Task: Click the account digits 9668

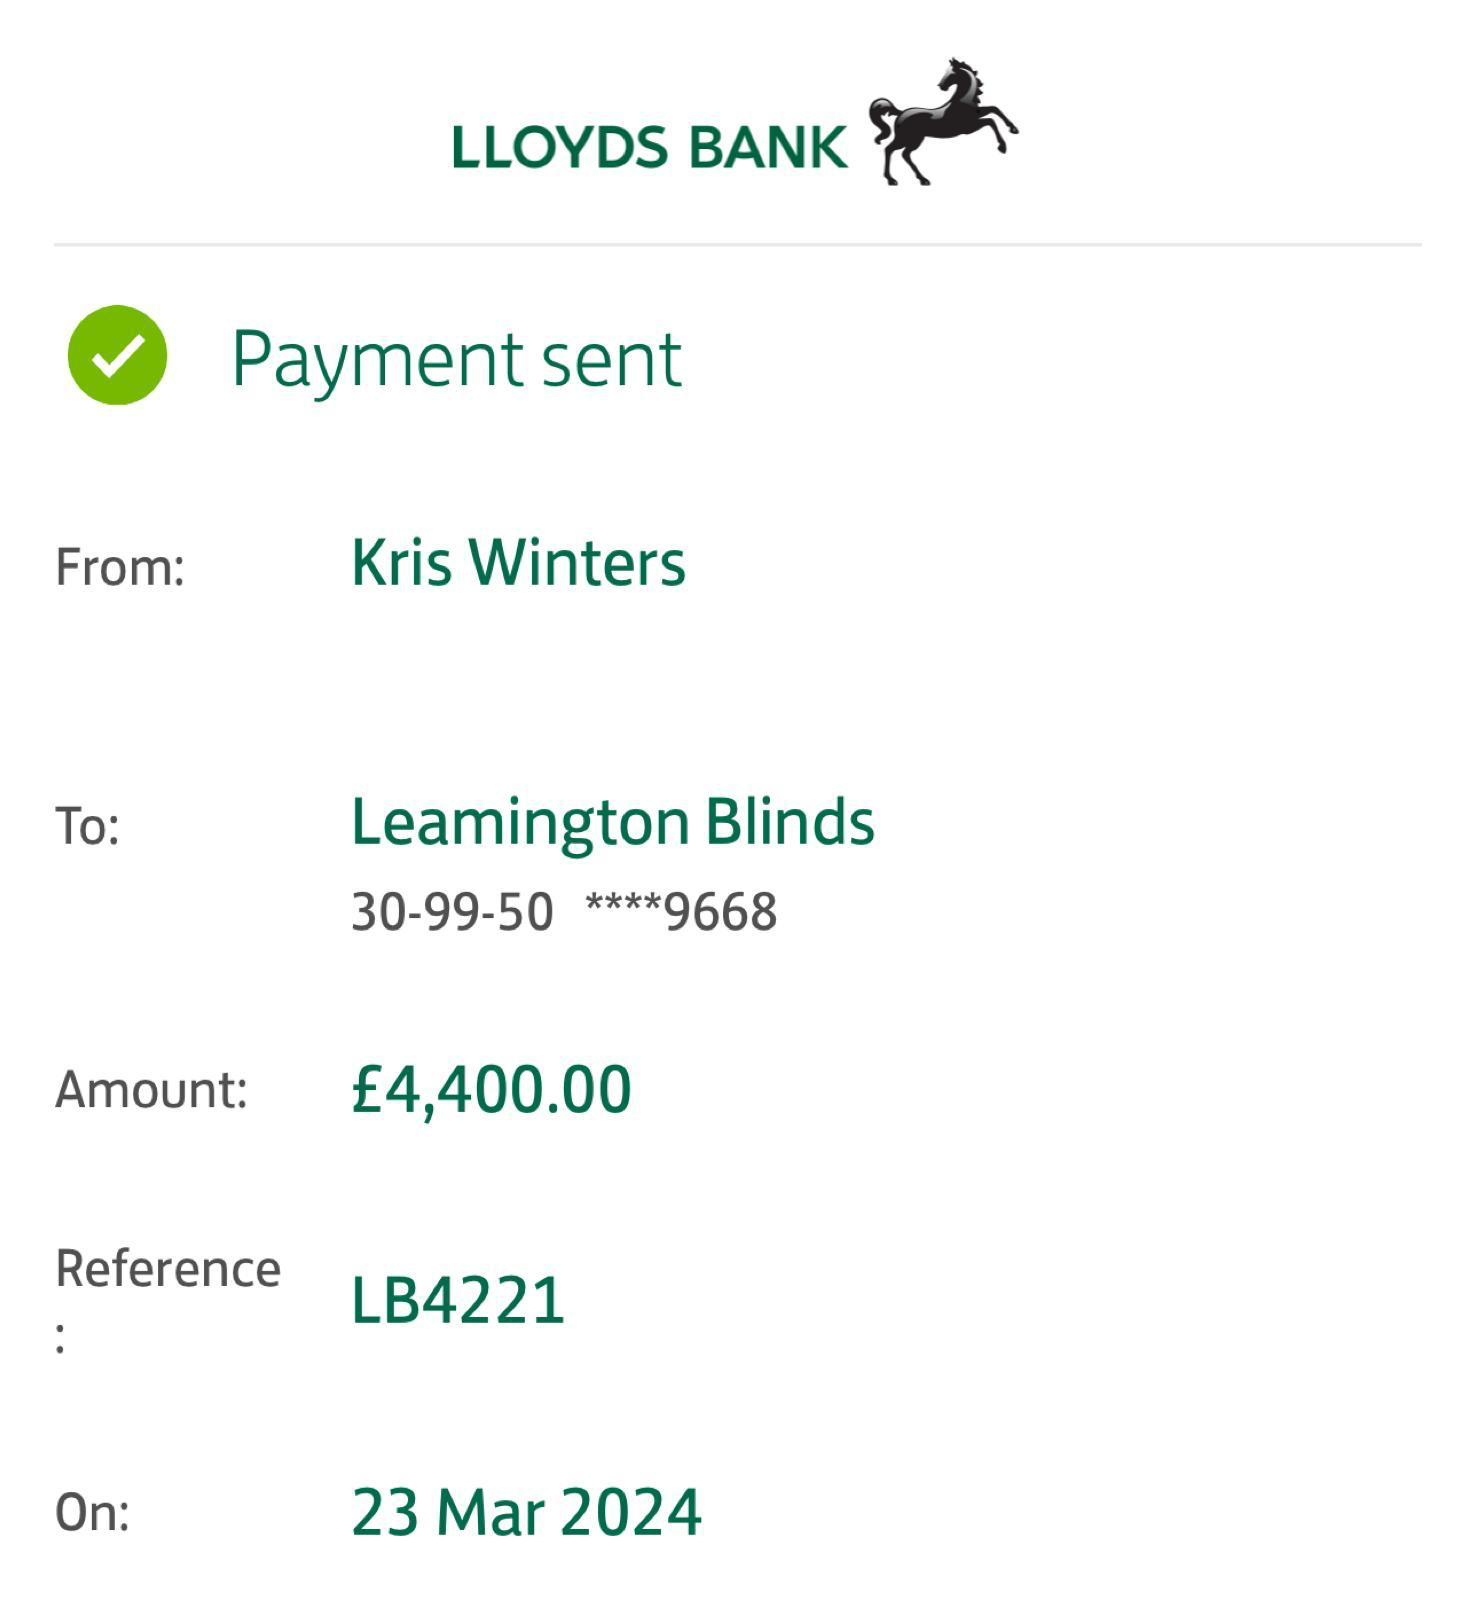Action: (721, 912)
